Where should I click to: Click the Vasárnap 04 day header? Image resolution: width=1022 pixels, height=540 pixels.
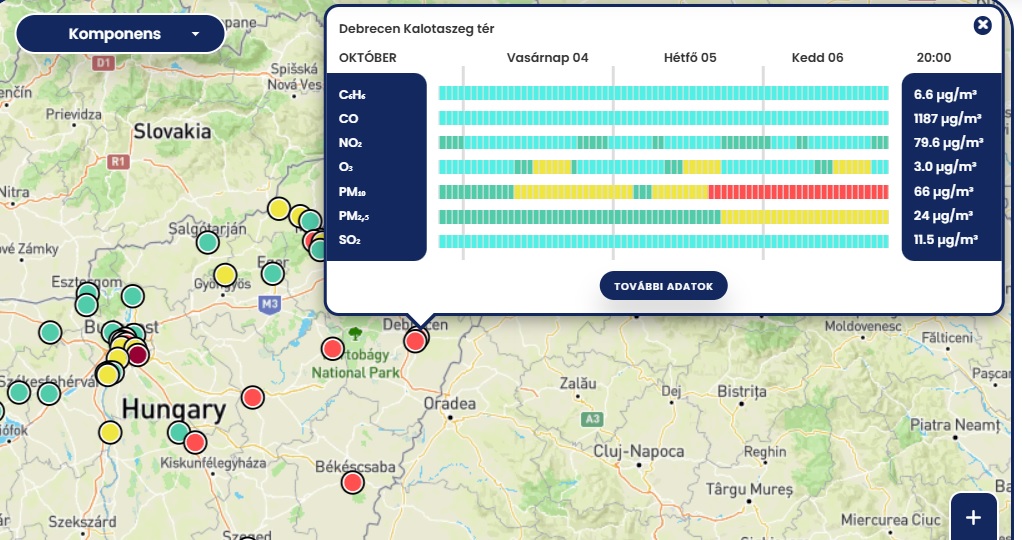548,57
